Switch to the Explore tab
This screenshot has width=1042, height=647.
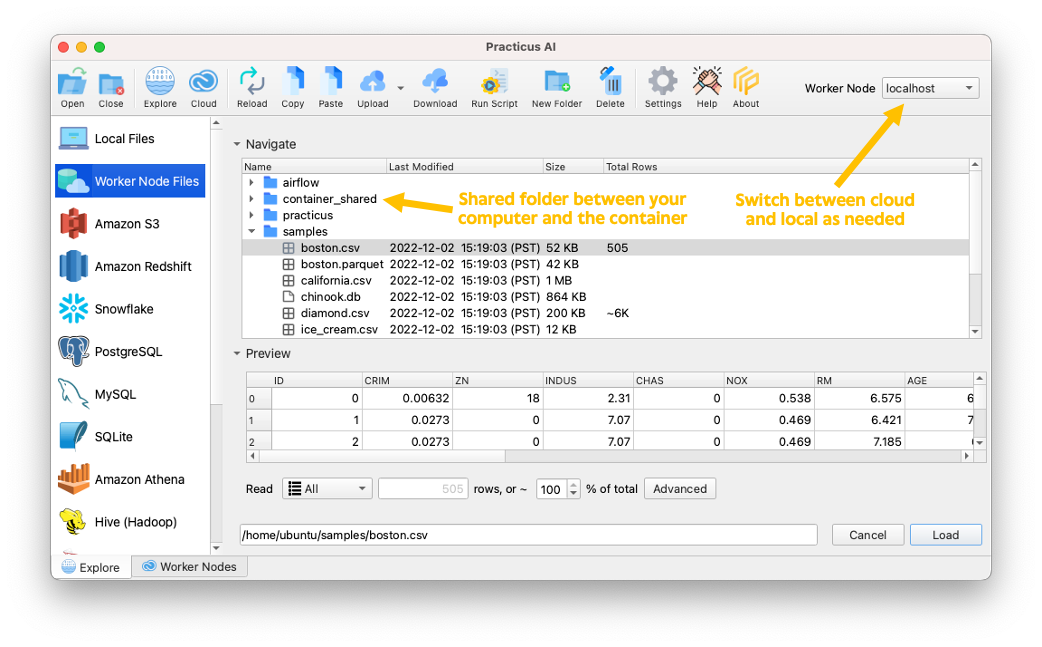click(x=91, y=567)
